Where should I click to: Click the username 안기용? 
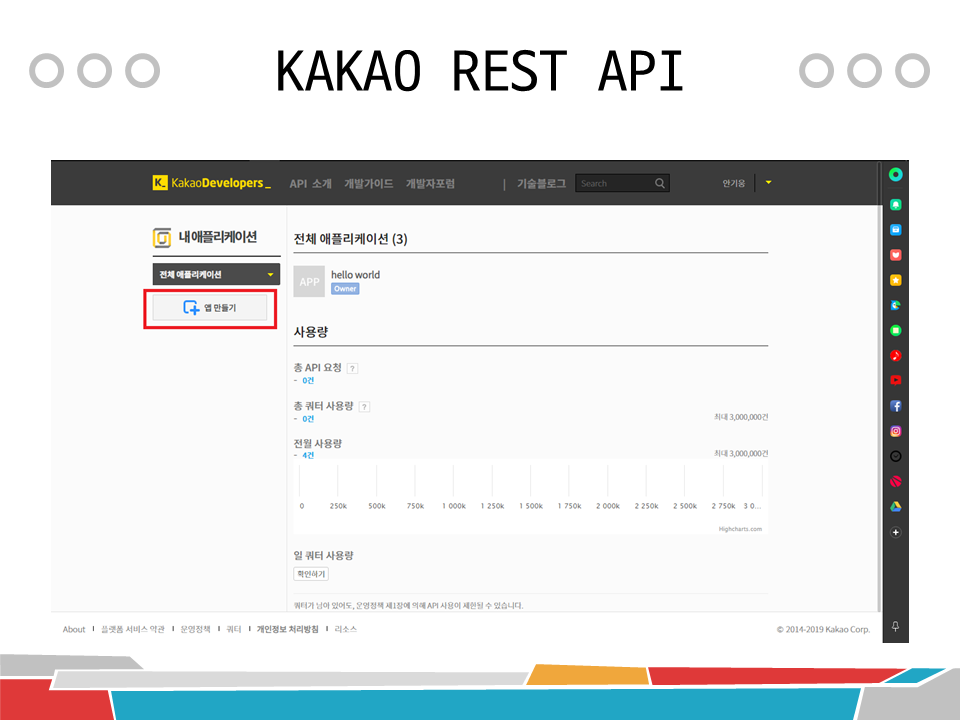pyautogui.click(x=733, y=183)
